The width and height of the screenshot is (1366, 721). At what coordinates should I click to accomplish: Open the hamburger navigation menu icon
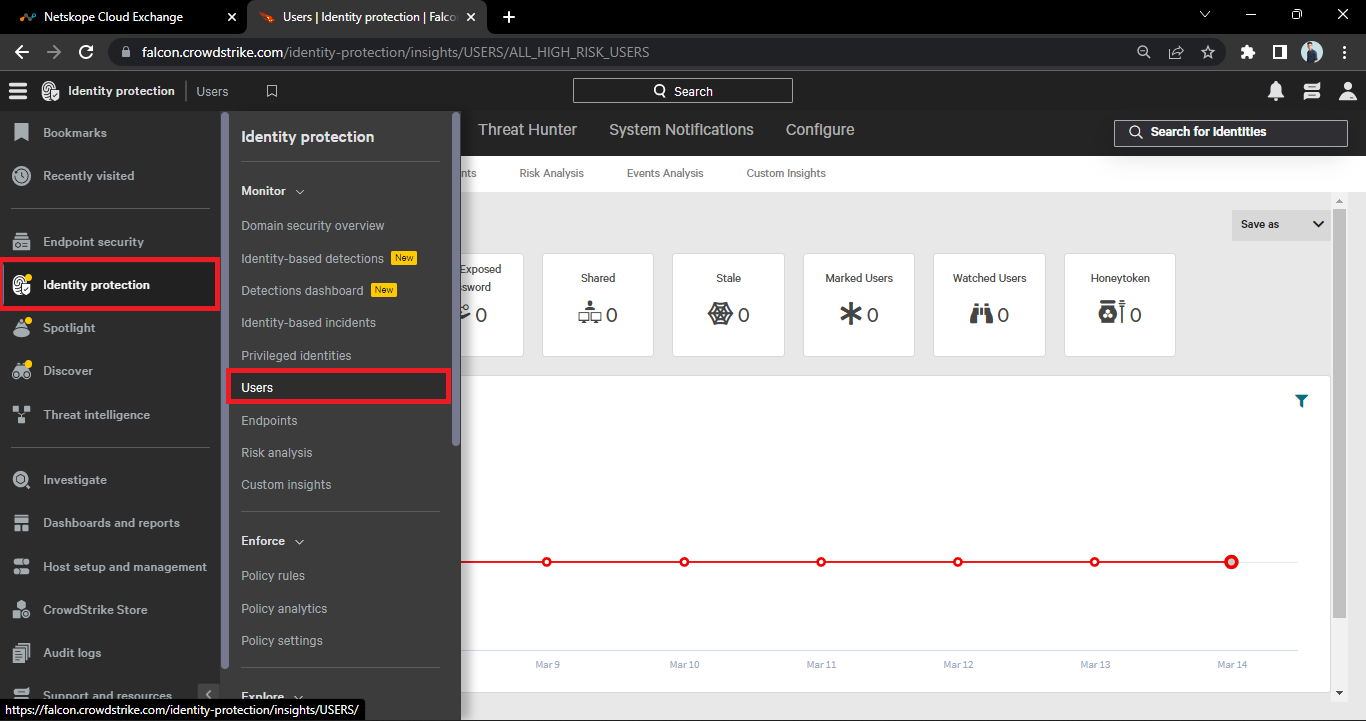pos(18,91)
